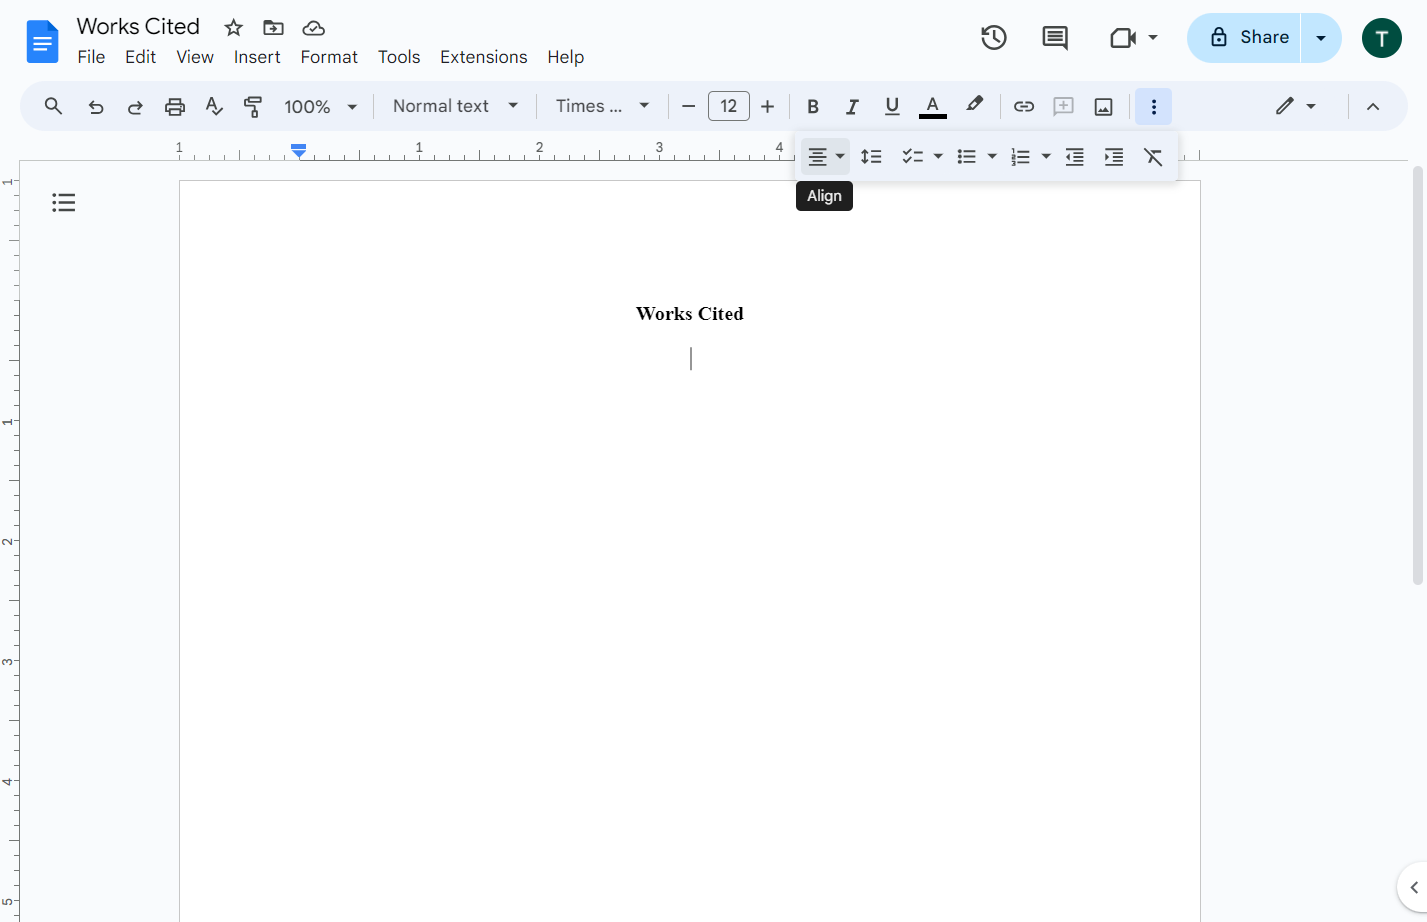Insert a numbered list
The width and height of the screenshot is (1427, 922).
point(1020,157)
